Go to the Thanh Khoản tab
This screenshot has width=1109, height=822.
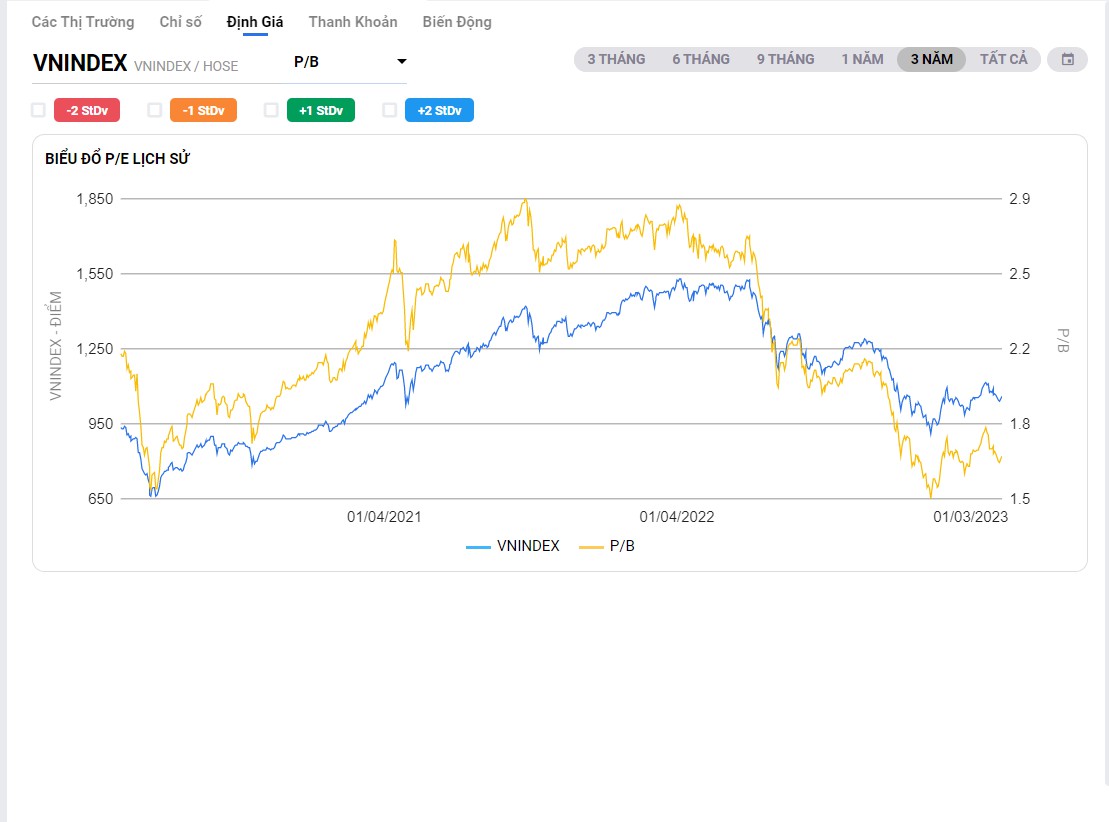click(352, 22)
